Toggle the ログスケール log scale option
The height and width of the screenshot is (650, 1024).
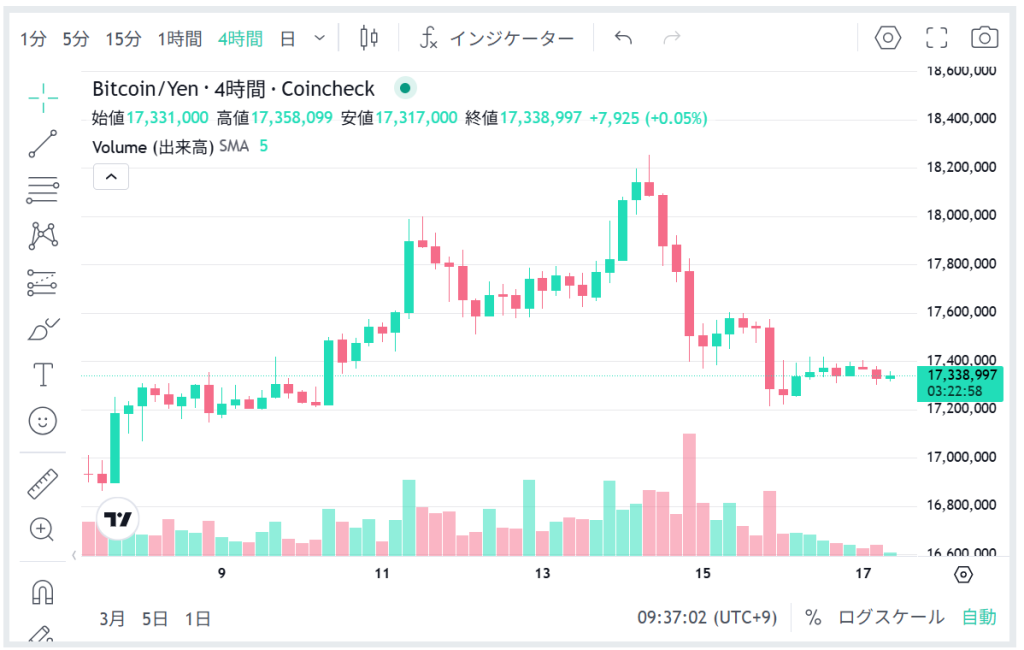pos(891,617)
